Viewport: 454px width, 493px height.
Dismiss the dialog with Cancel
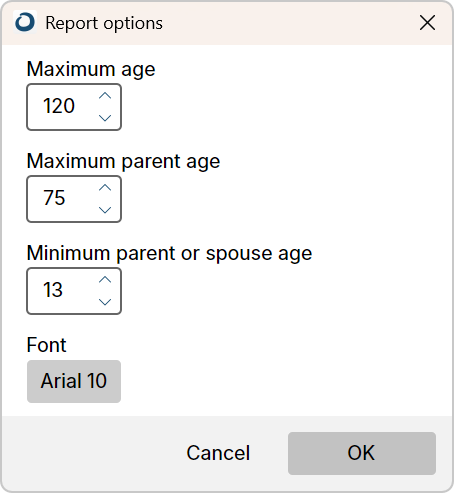point(218,453)
